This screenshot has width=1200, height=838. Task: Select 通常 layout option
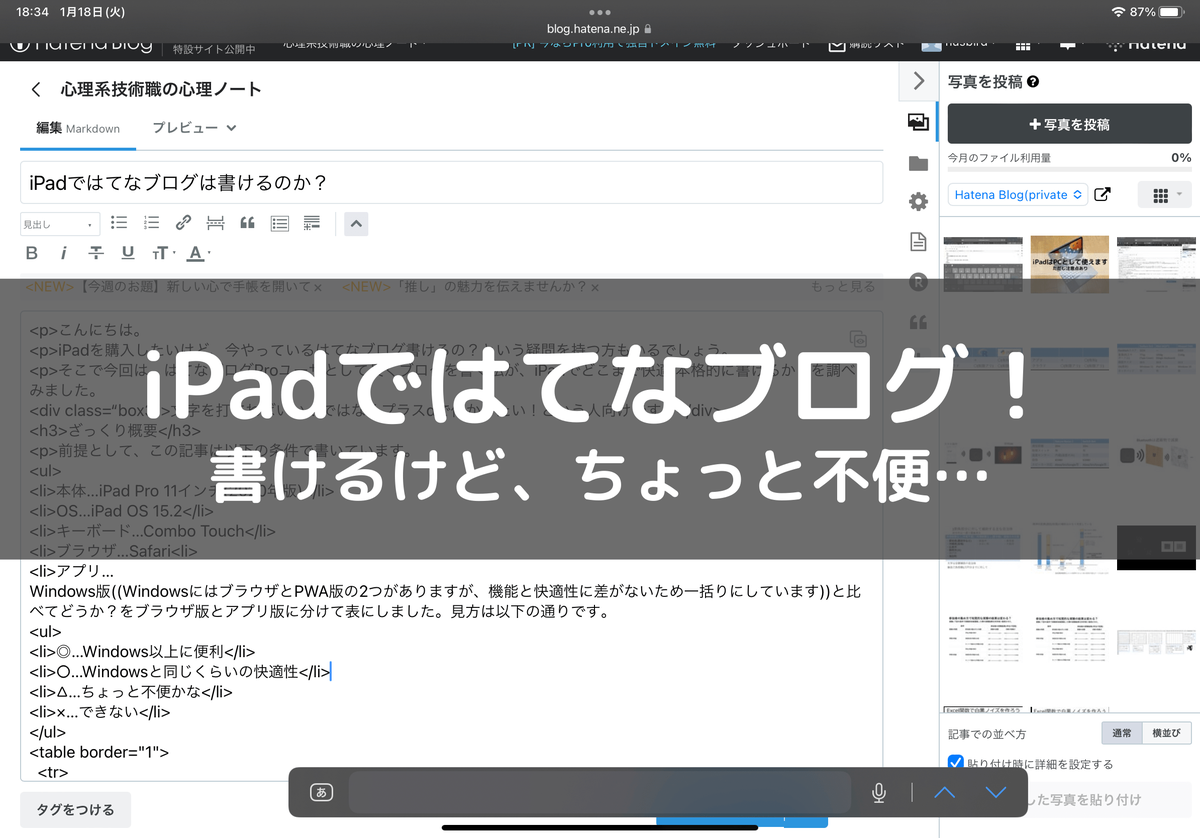click(x=1121, y=733)
